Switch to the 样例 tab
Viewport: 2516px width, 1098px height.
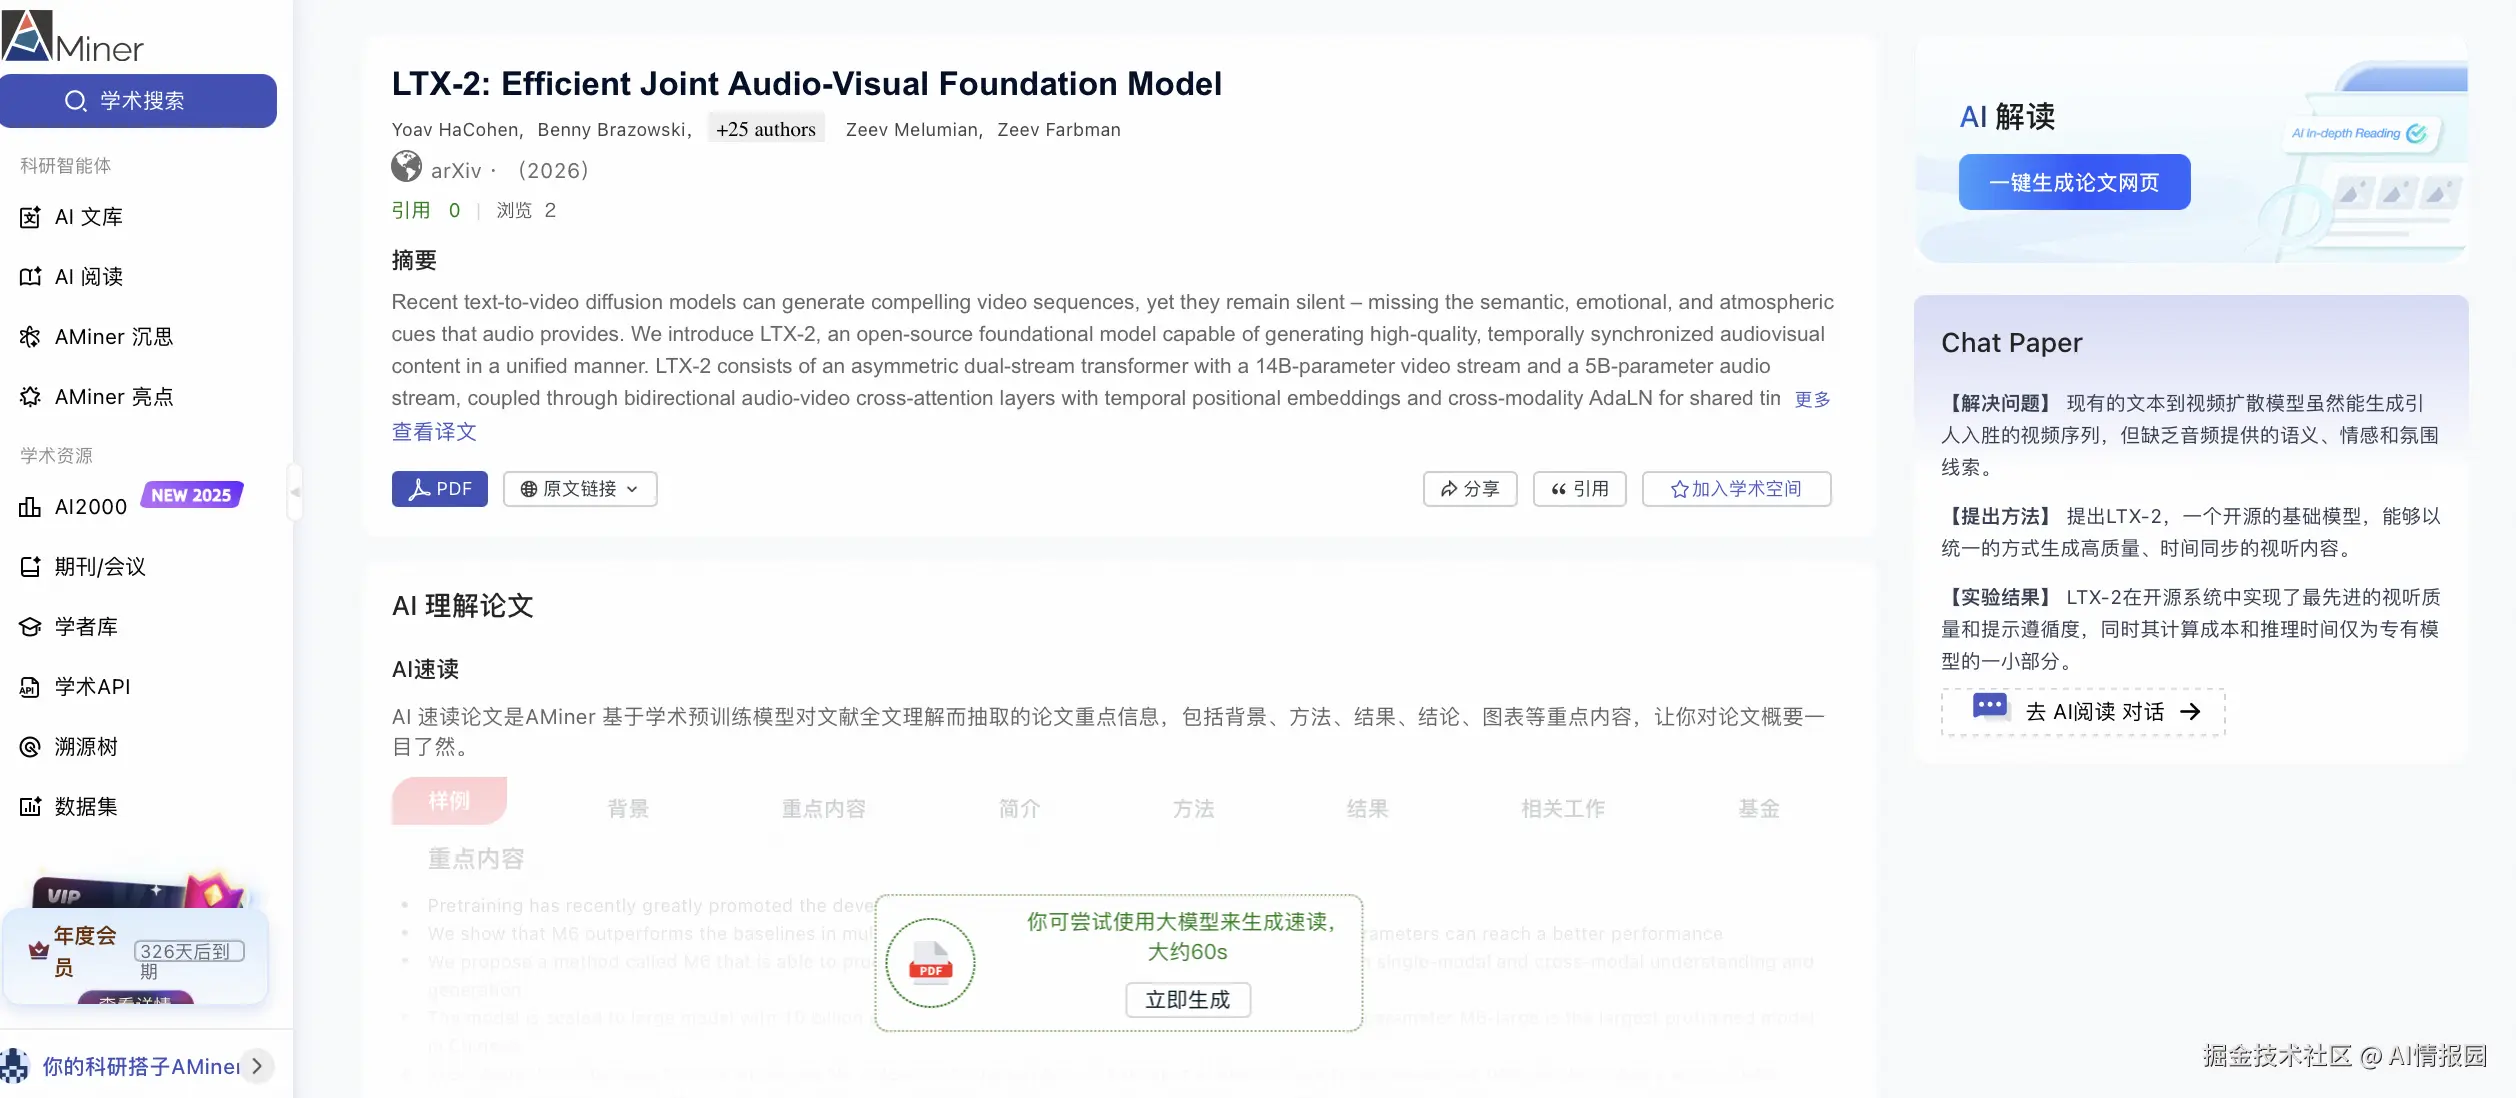click(x=449, y=801)
